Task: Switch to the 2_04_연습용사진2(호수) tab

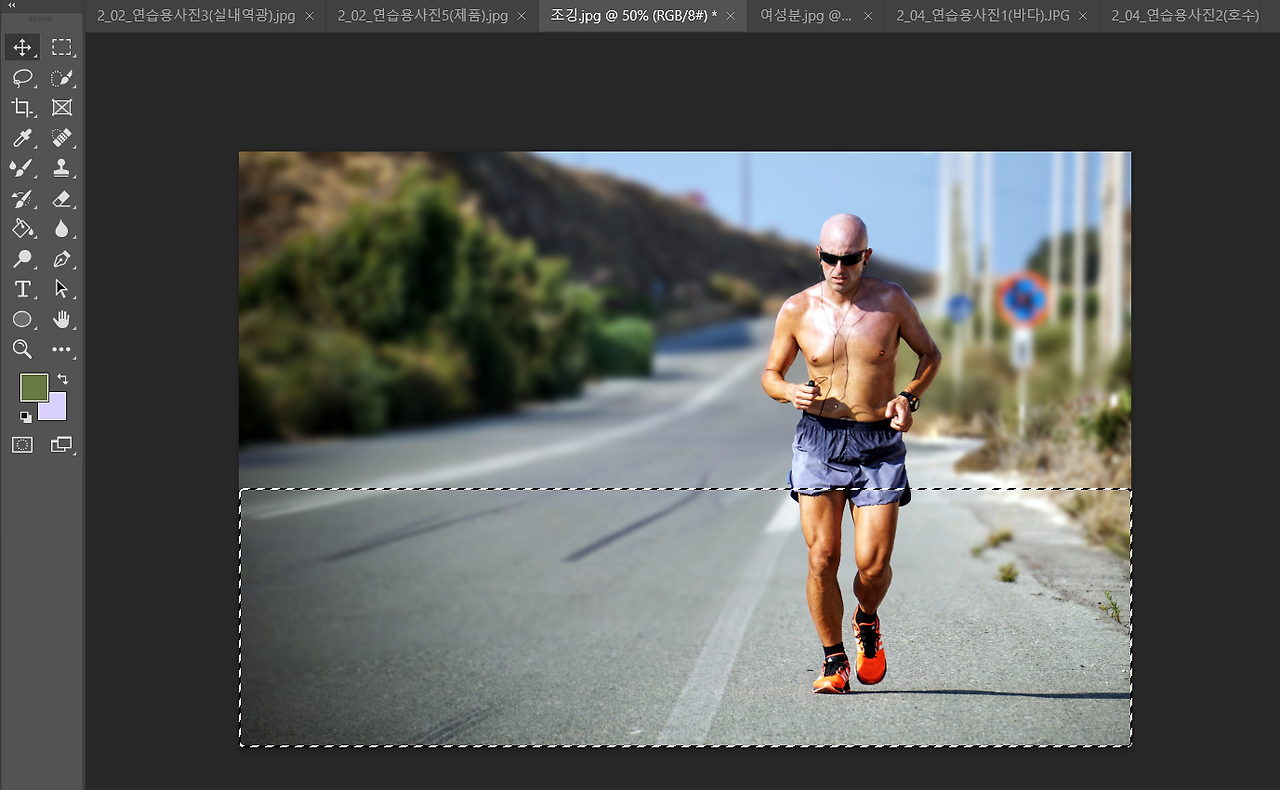Action: [x=1185, y=16]
